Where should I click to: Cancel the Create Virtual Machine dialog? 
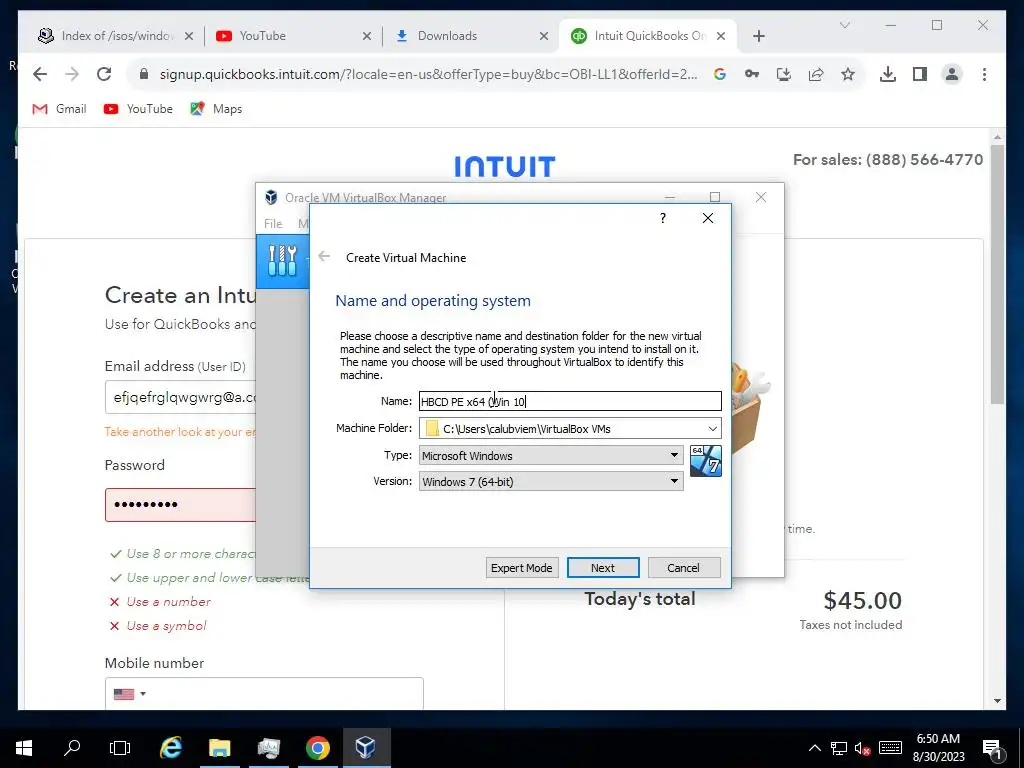683,568
